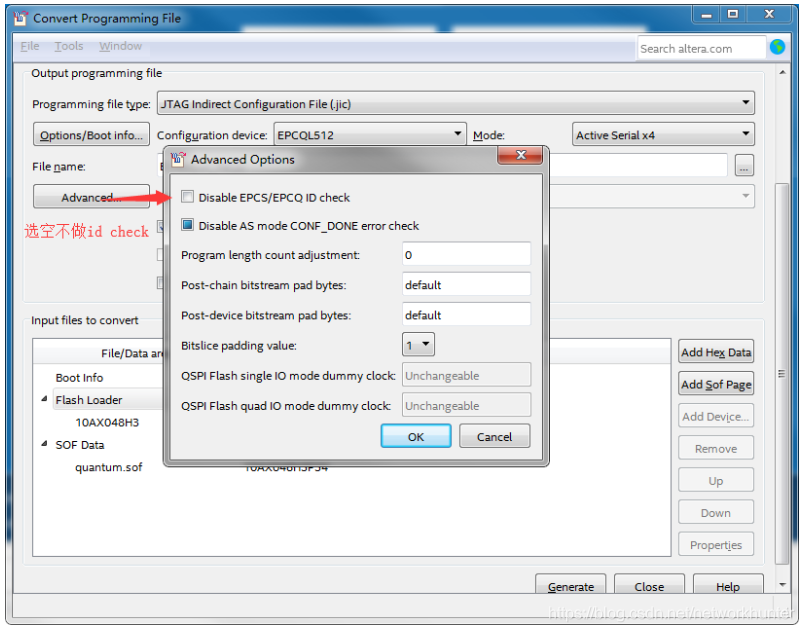Collapse the Flash Loader tree node
The image size is (805, 632).
click(x=44, y=399)
